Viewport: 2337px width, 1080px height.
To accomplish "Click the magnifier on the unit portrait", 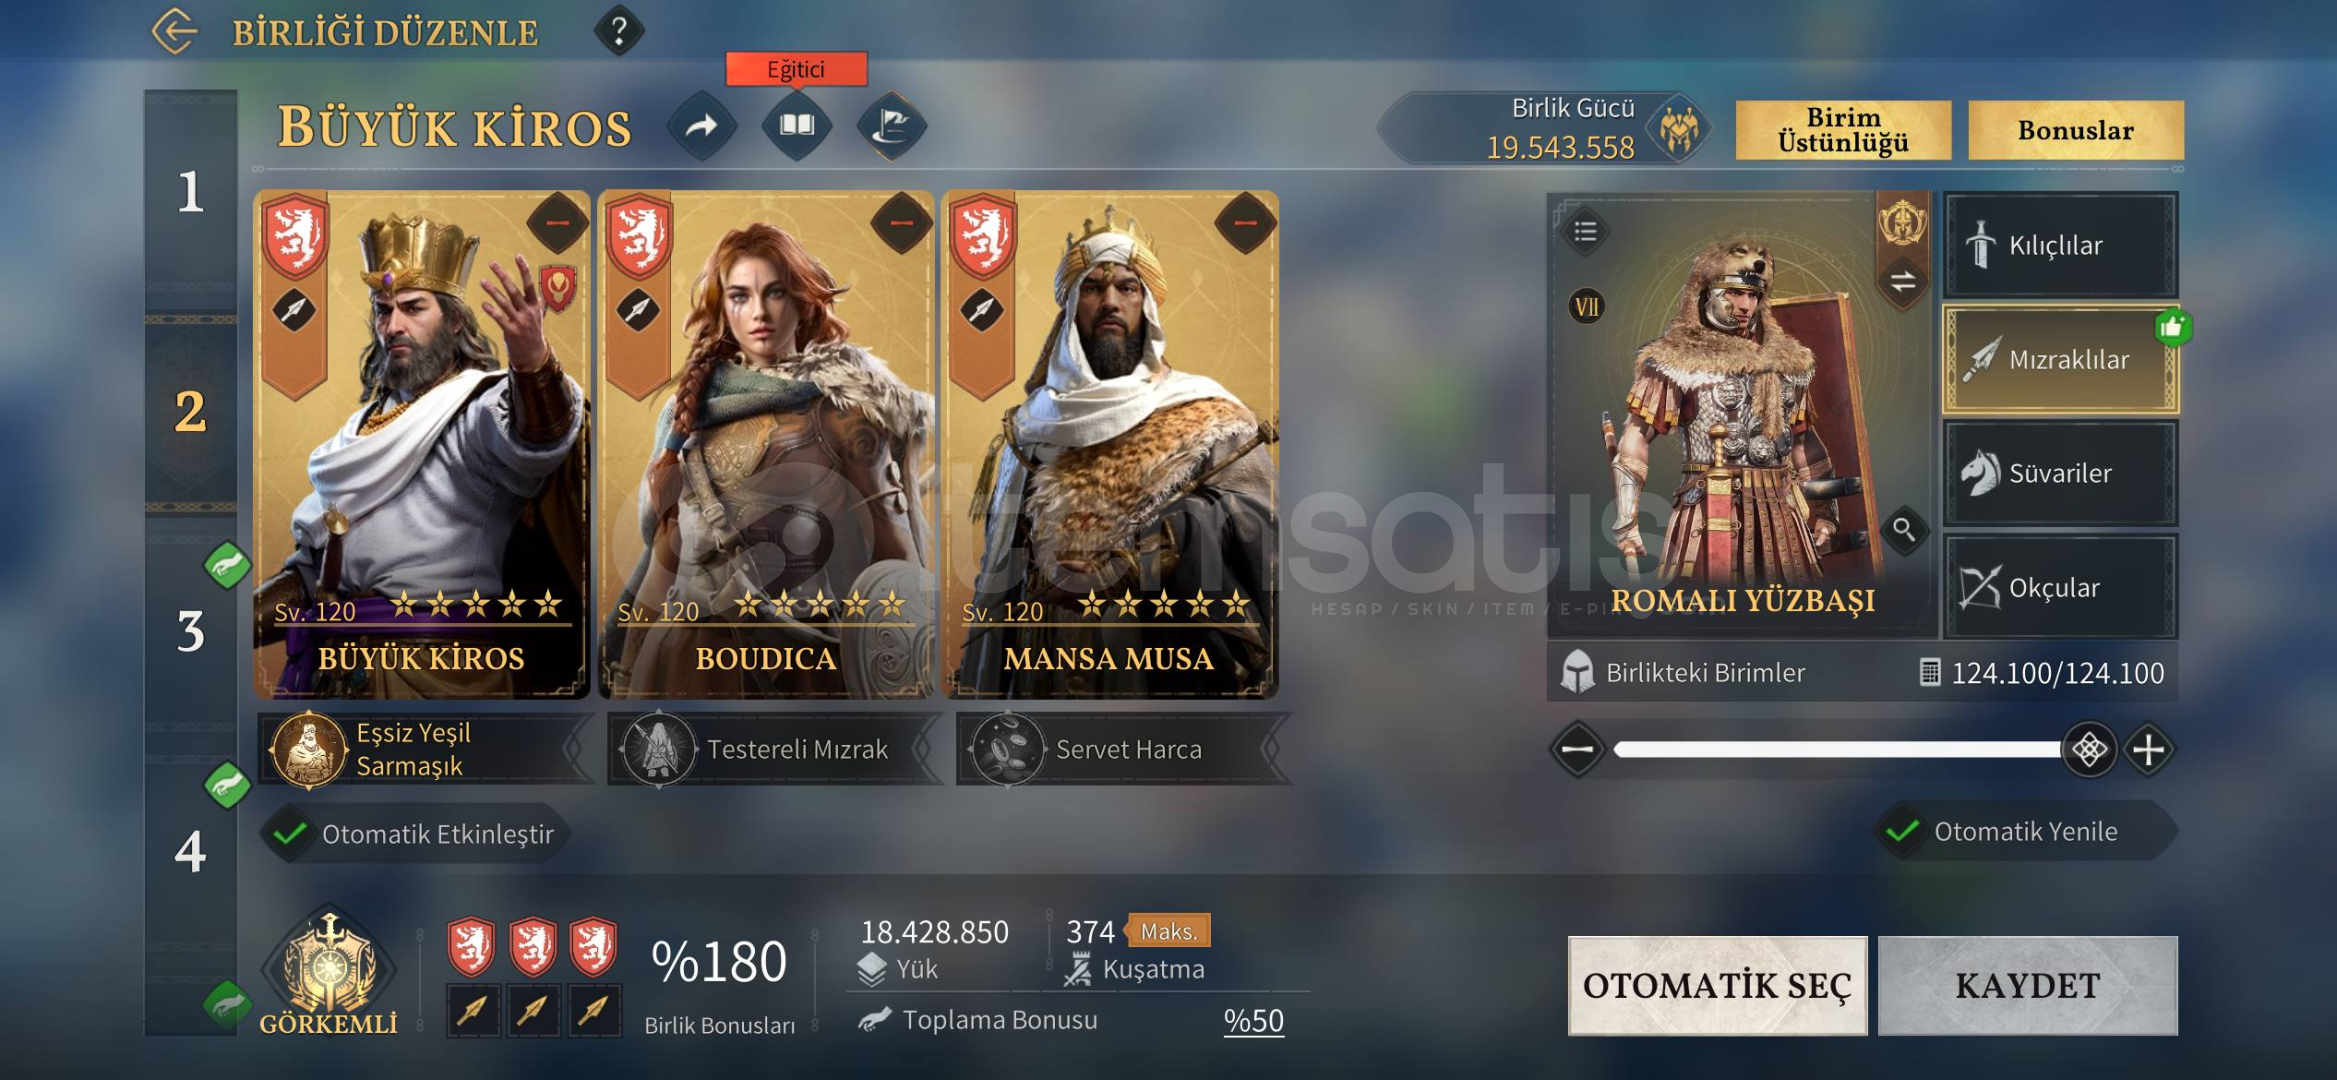I will point(1903,529).
